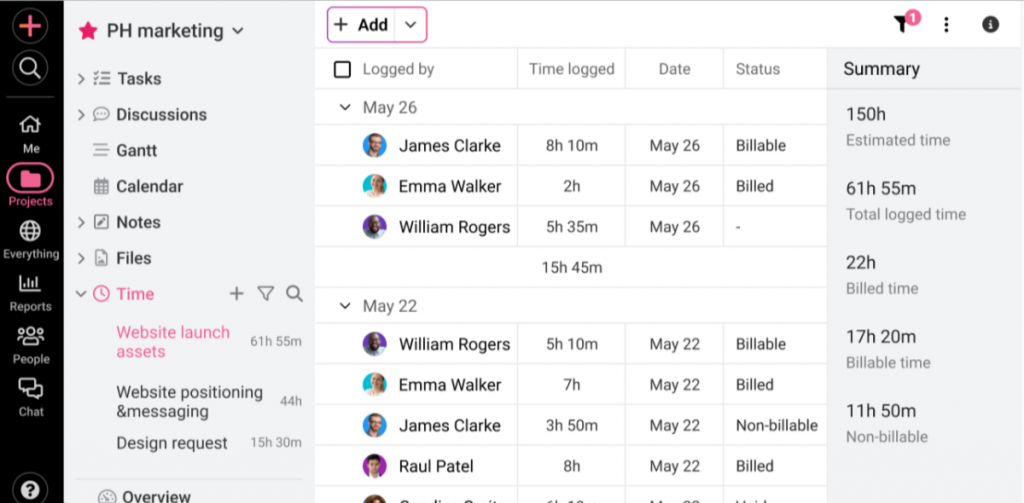
Task: Click the Gantt lines icon in sidebar
Action: click(x=101, y=150)
